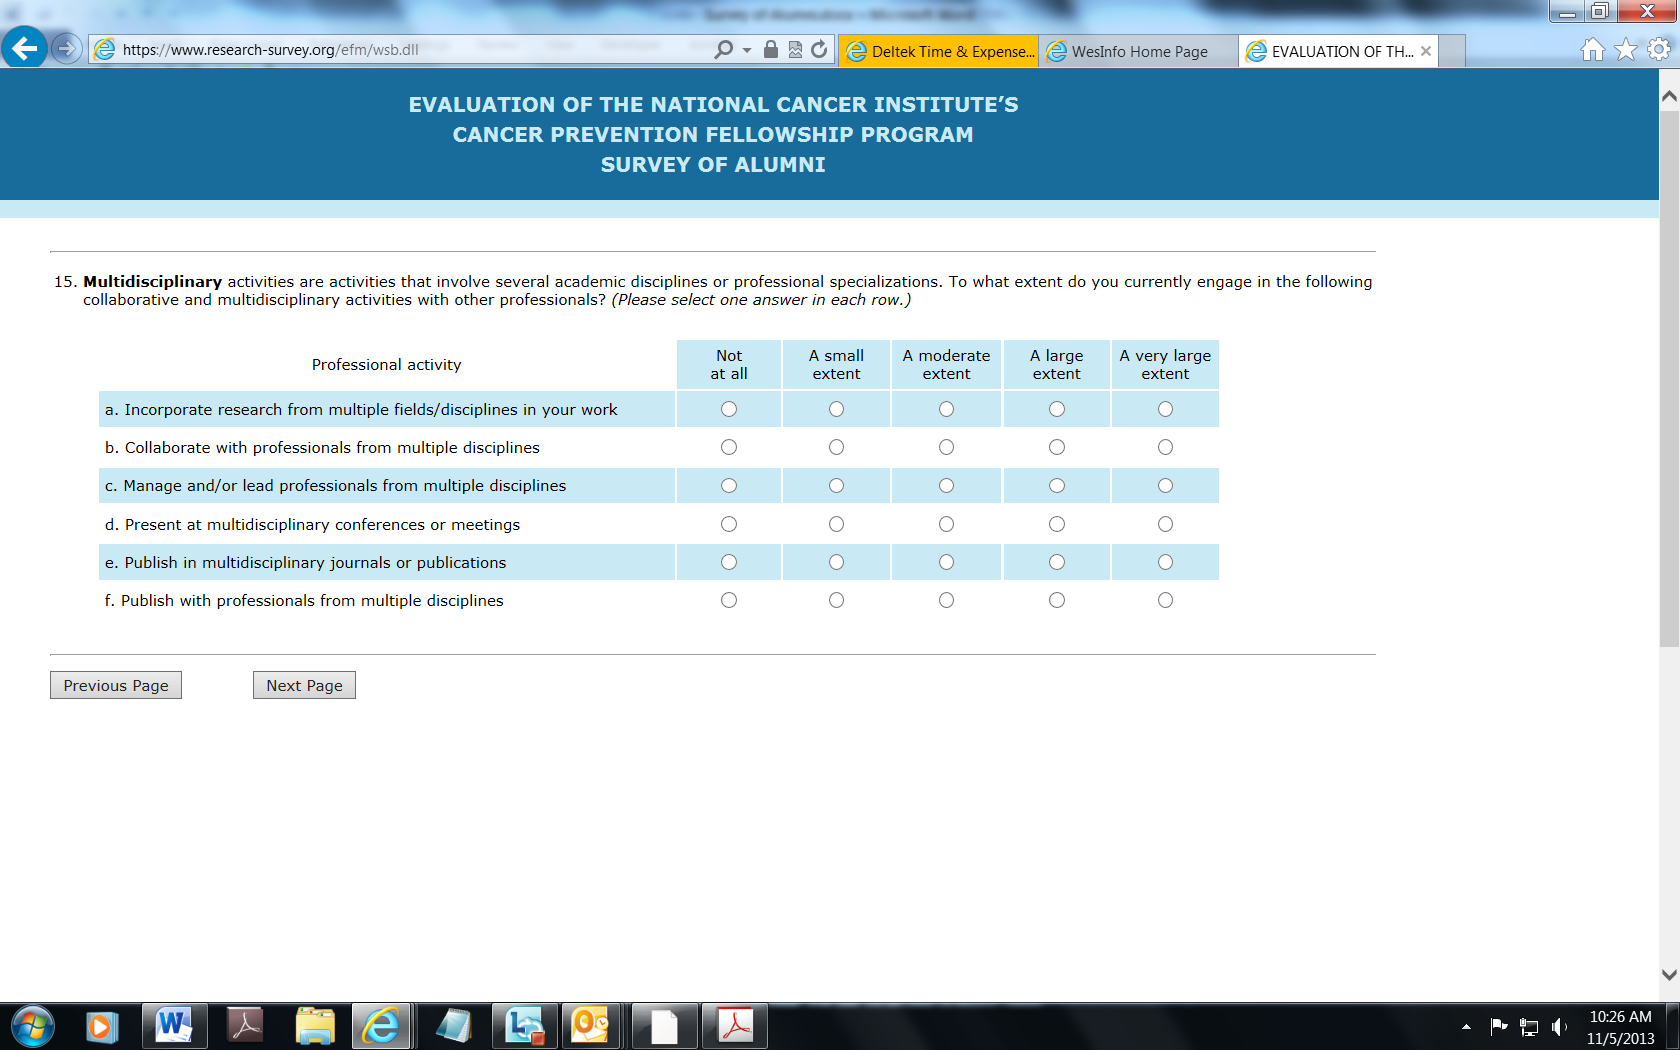1680x1050 pixels.
Task: Select 'A moderate extent' for Collaborate with professionals
Action: (946, 447)
